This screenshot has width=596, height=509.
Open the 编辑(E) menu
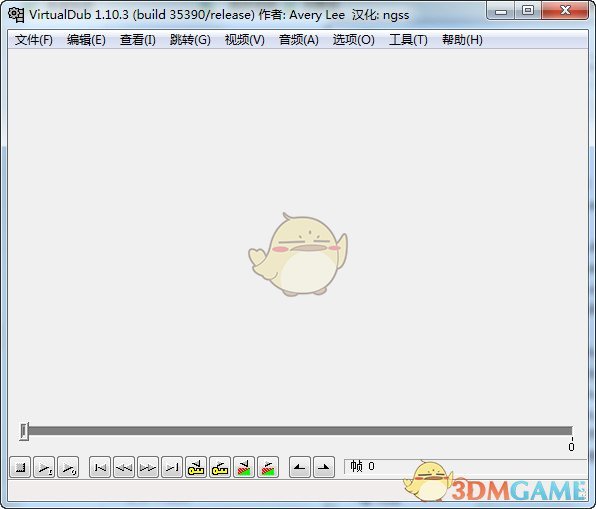point(86,40)
